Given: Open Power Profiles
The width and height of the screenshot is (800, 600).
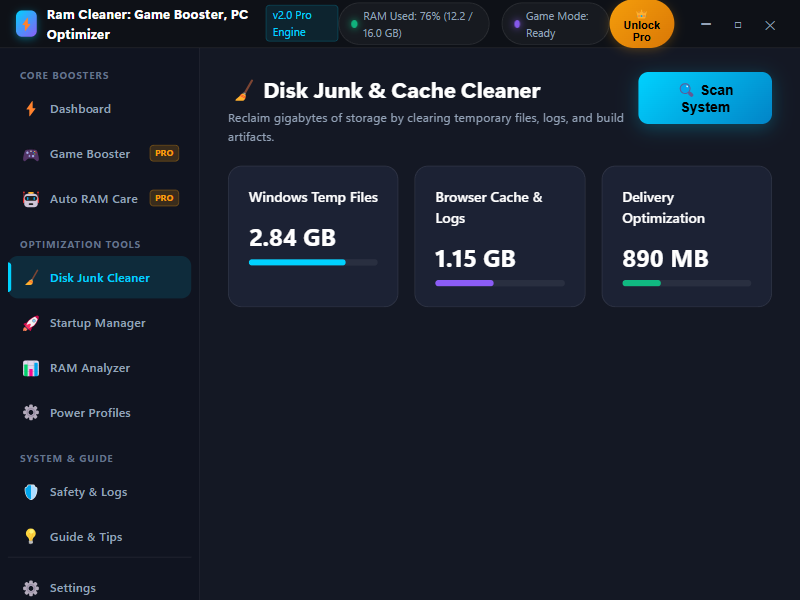Looking at the screenshot, I should 99,412.
